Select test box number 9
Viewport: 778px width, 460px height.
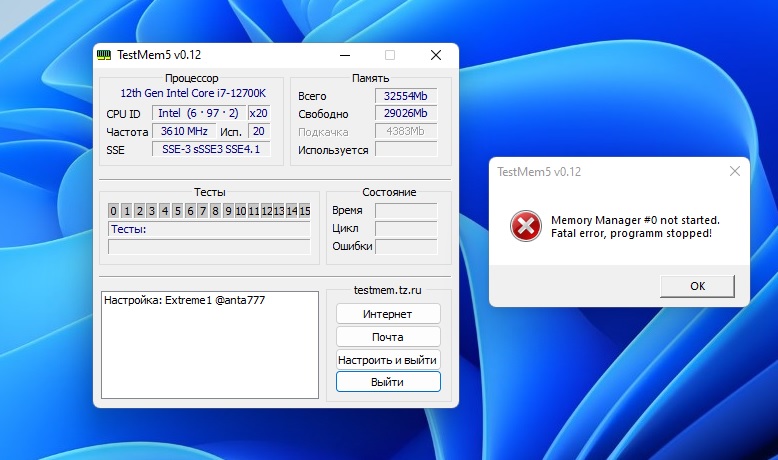pyautogui.click(x=228, y=211)
